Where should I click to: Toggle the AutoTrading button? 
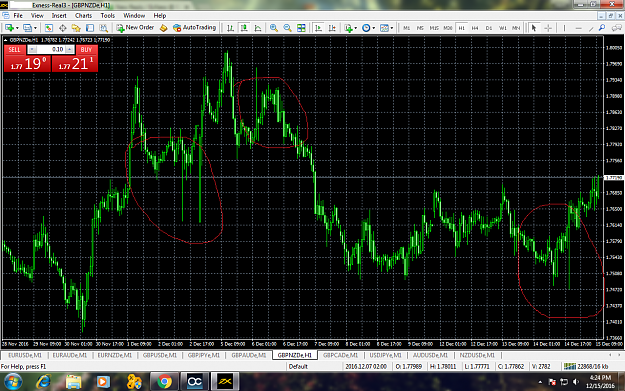[x=195, y=28]
